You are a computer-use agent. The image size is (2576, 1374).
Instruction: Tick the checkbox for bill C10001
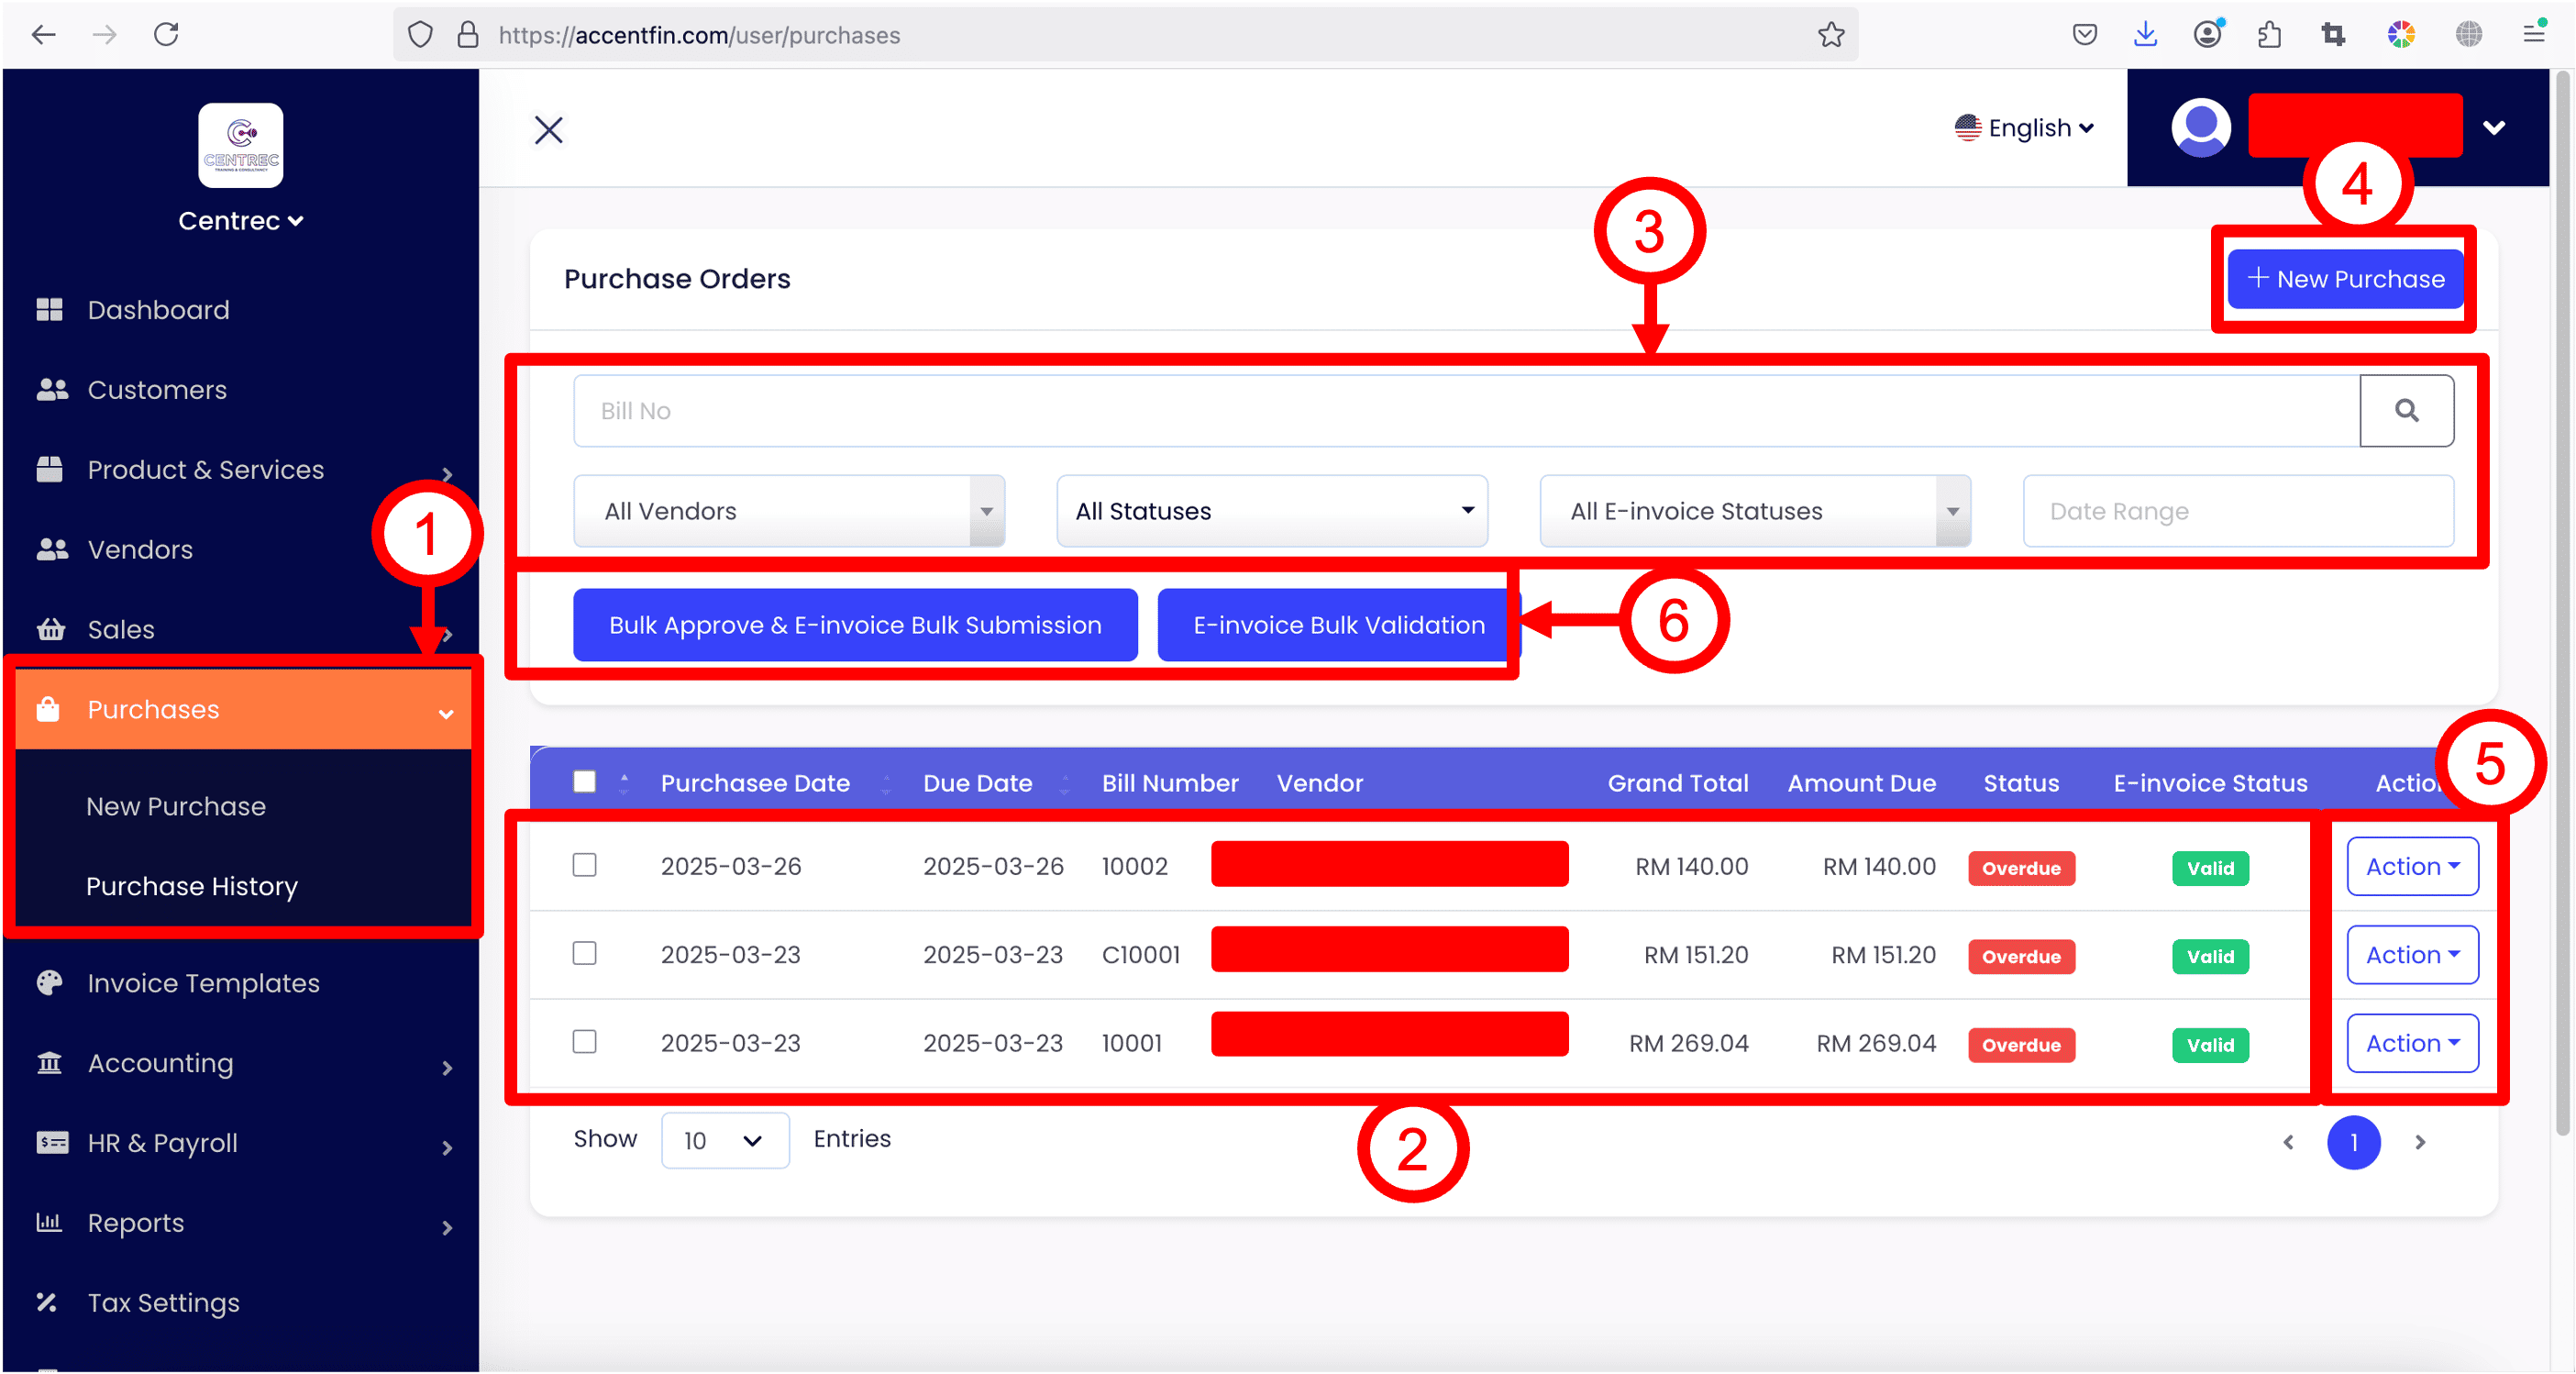coord(584,953)
